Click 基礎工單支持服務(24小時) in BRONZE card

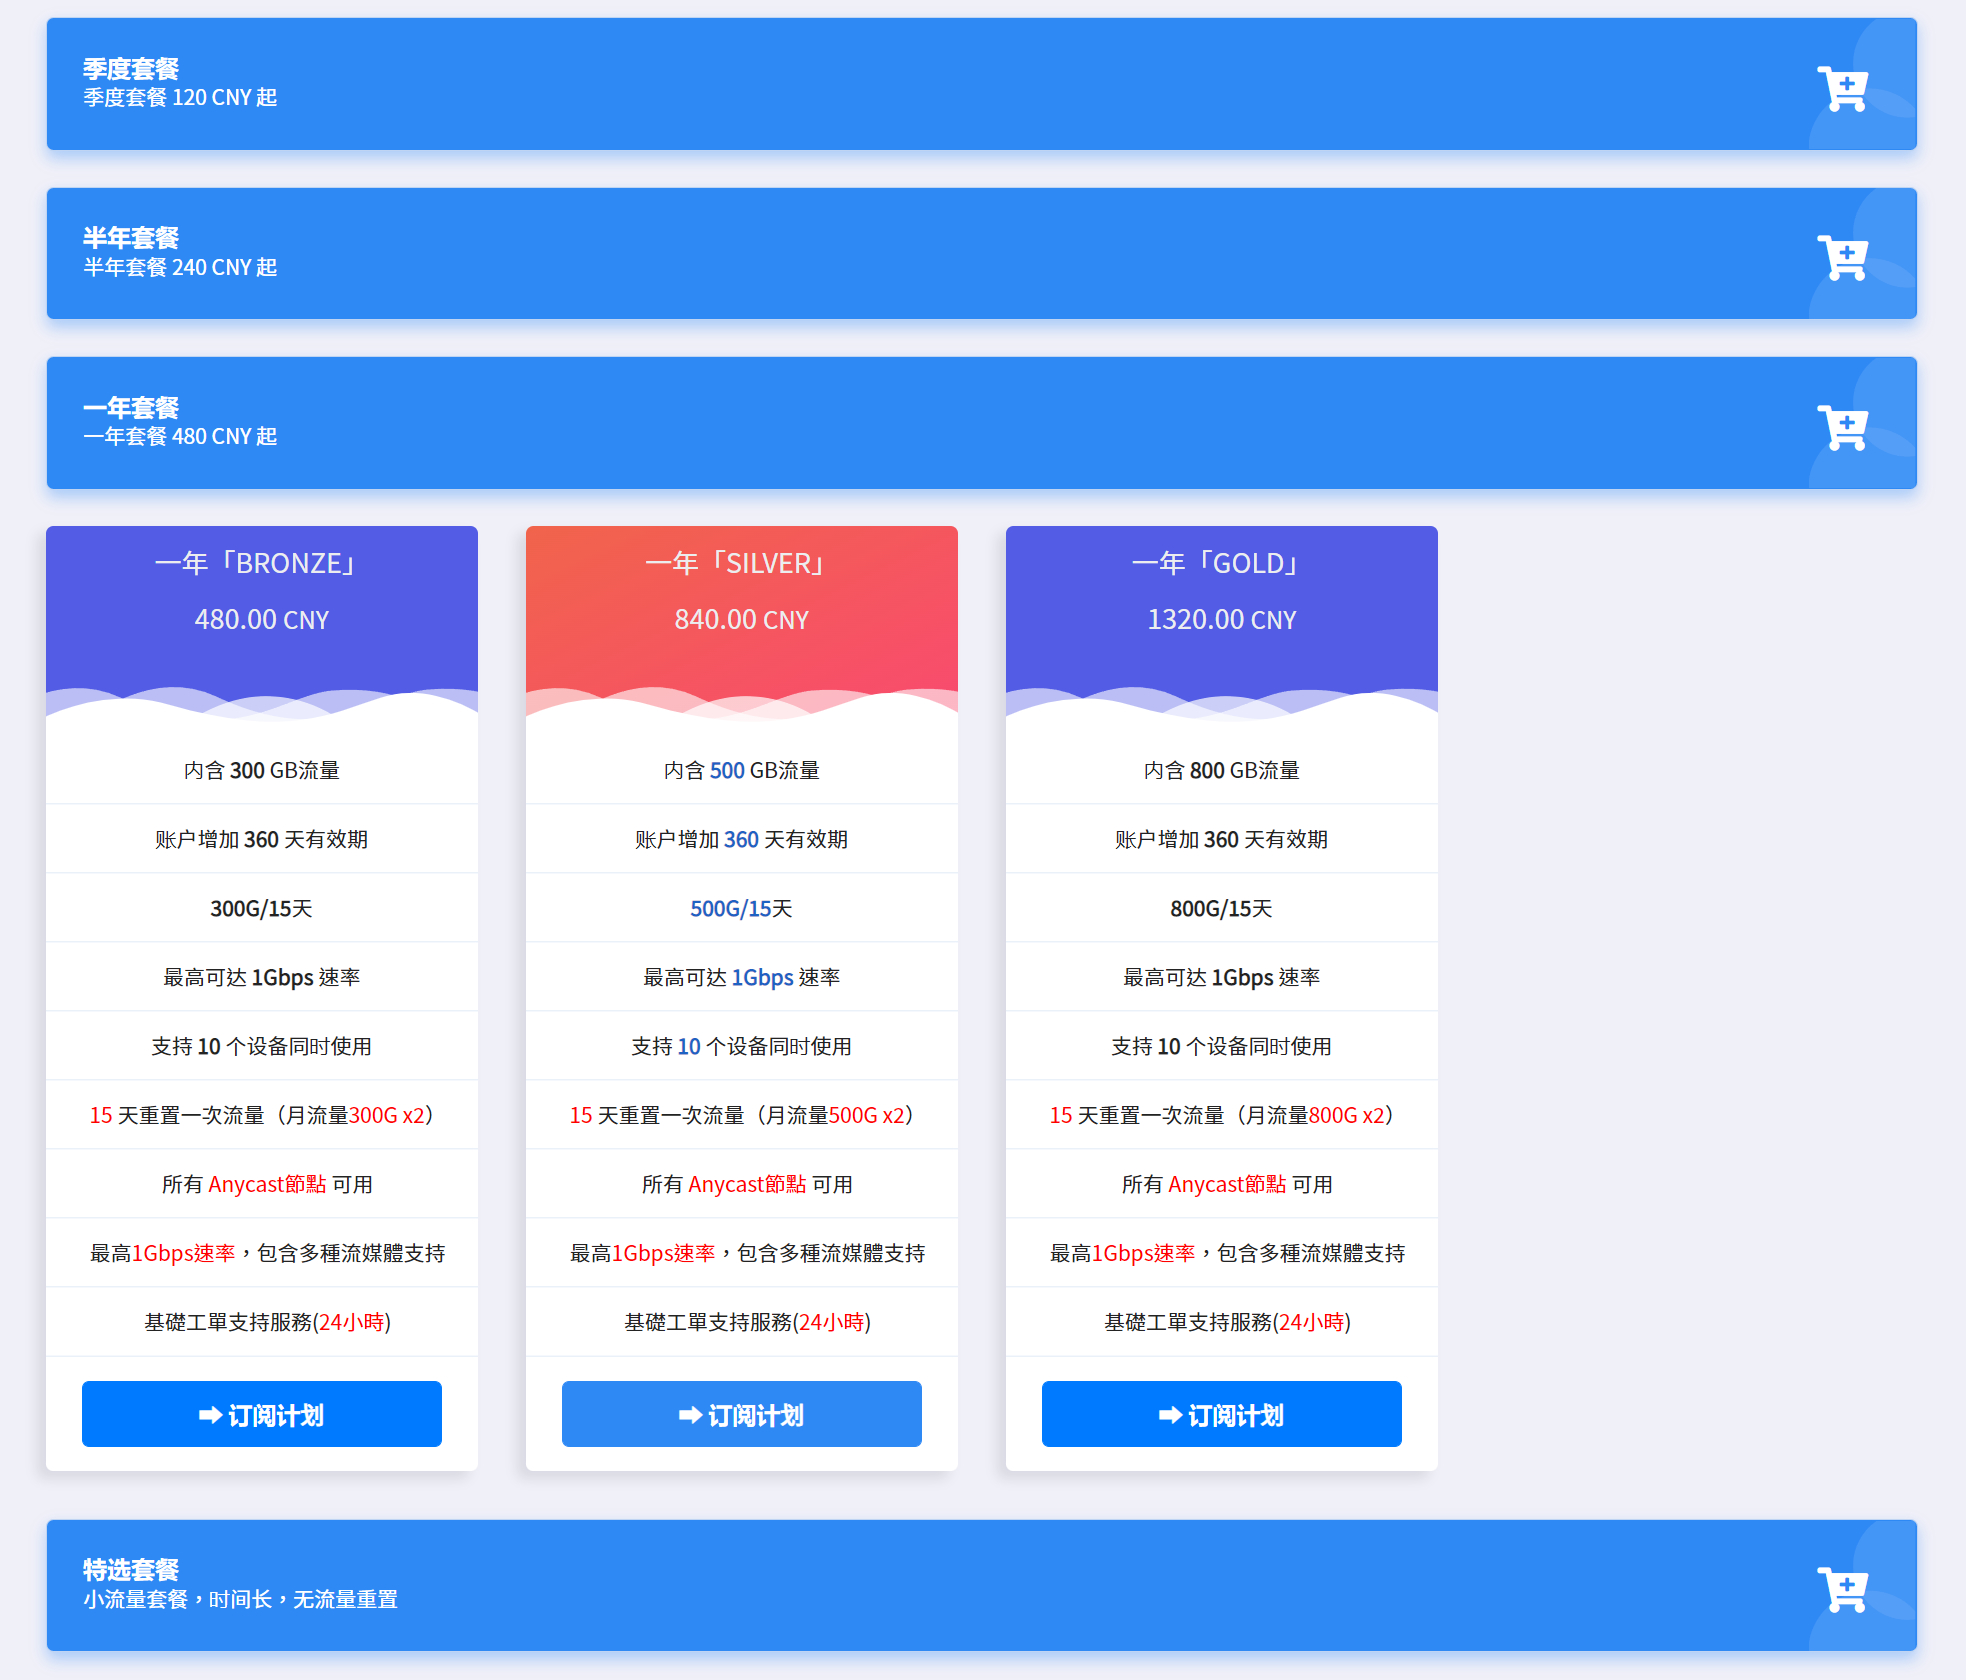tap(267, 1322)
